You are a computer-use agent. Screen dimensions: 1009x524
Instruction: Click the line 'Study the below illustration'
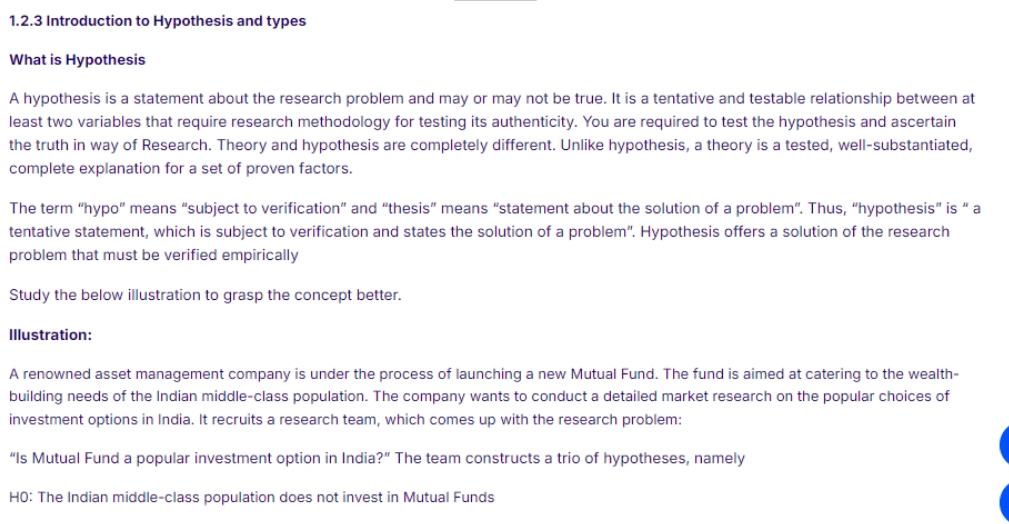pos(205,295)
